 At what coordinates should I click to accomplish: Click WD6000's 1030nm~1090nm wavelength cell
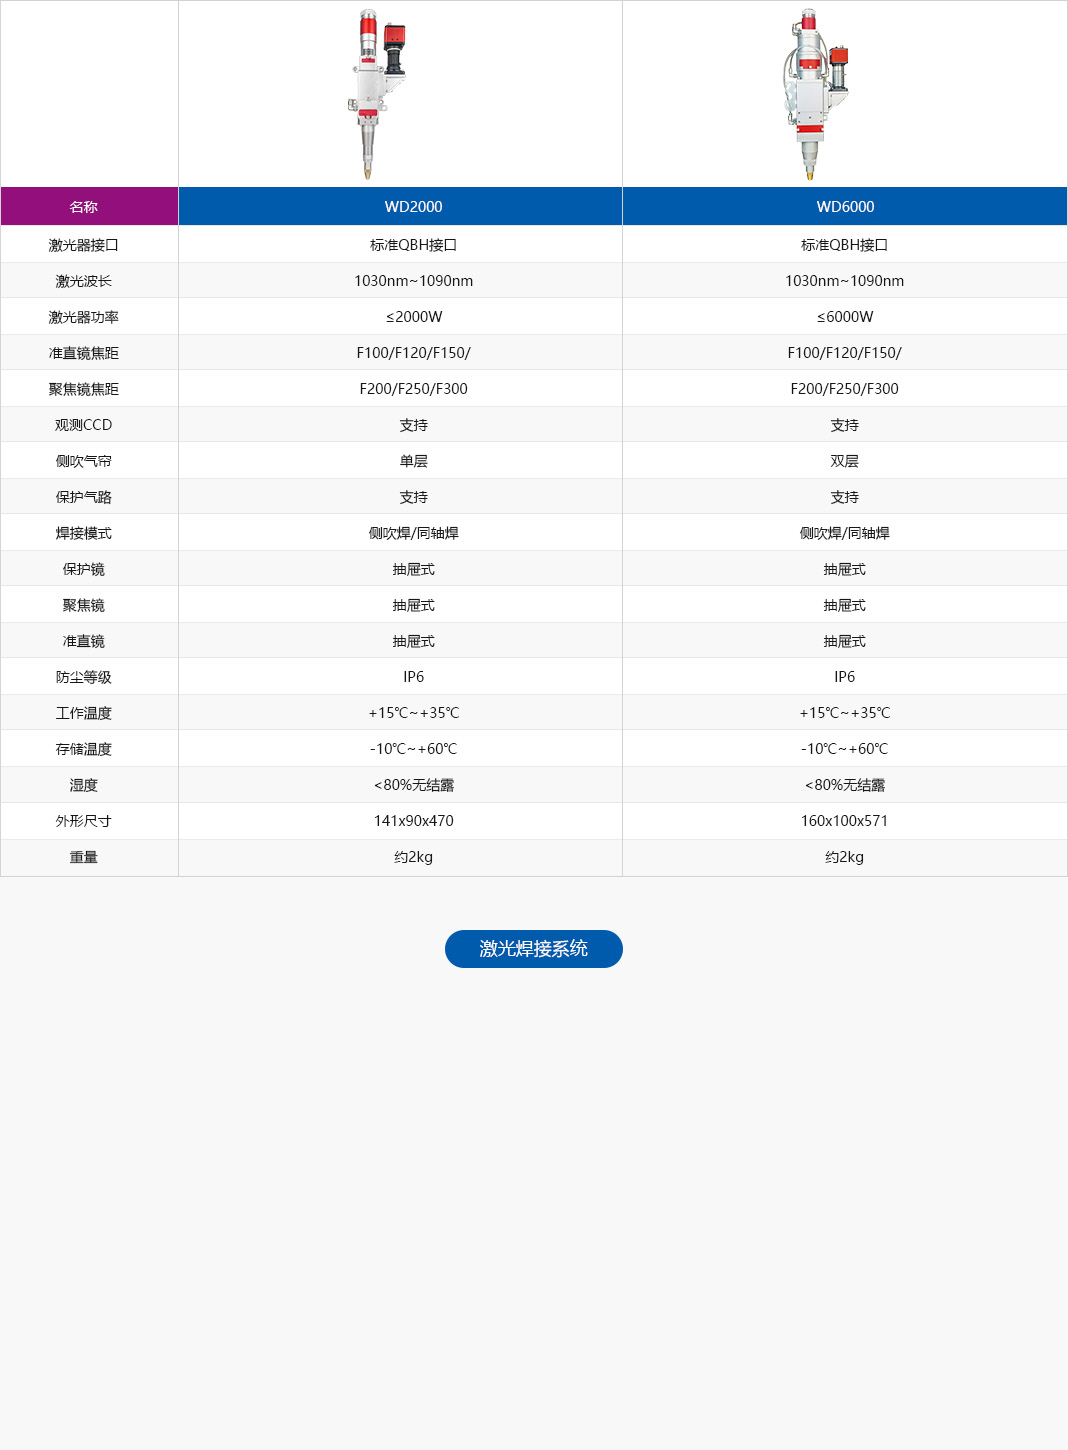[x=845, y=281]
